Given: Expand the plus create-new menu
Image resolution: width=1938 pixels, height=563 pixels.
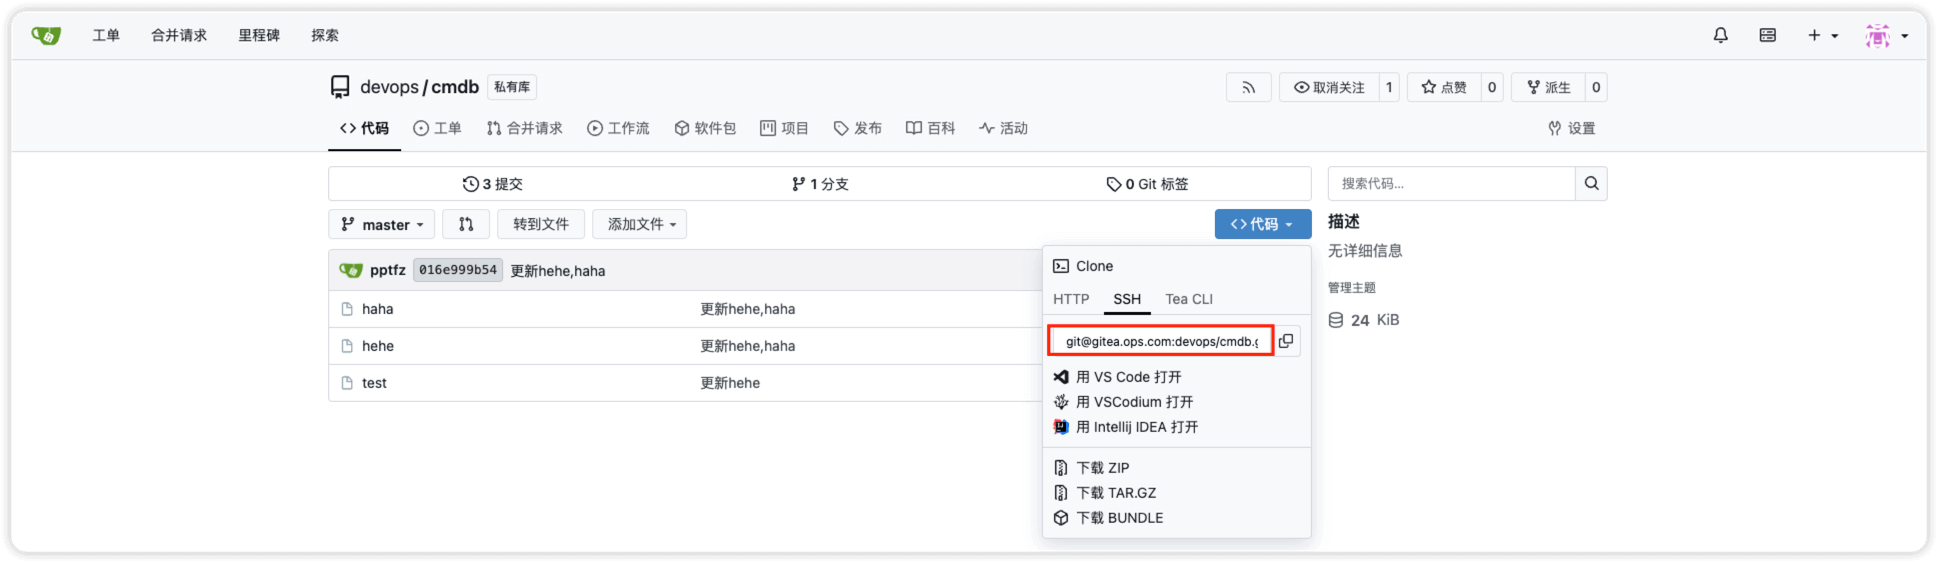Looking at the screenshot, I should click(x=1822, y=35).
